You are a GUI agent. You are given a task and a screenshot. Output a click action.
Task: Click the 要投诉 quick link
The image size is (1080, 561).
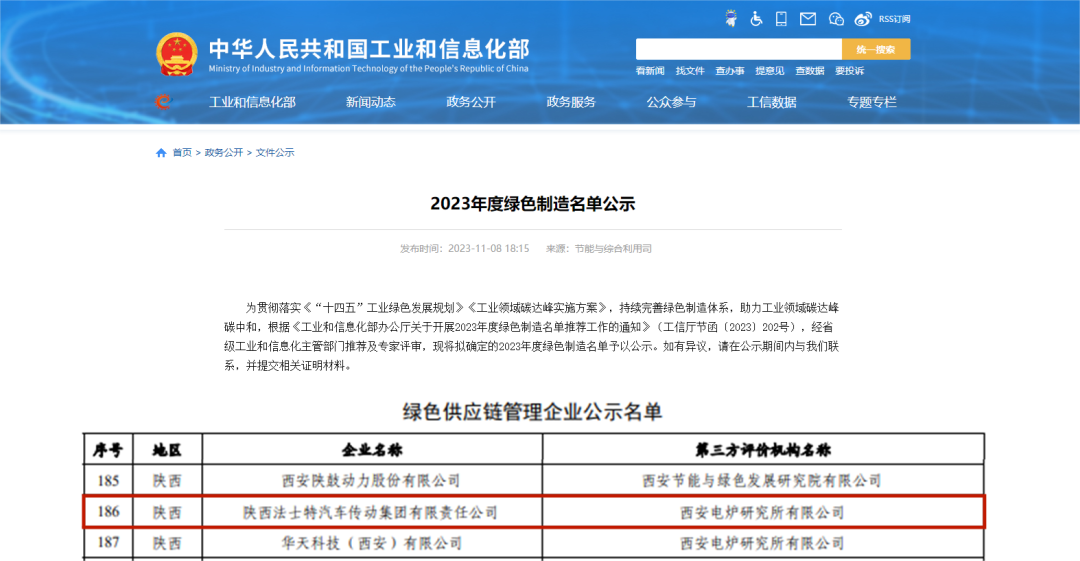849,71
